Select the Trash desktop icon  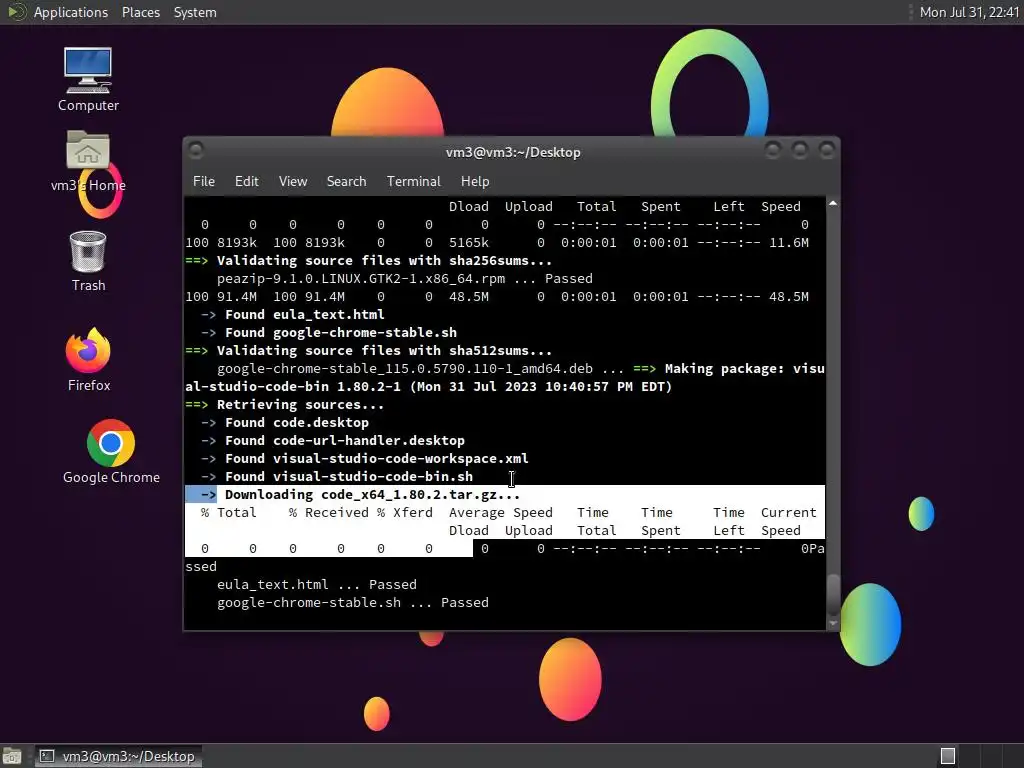88,261
